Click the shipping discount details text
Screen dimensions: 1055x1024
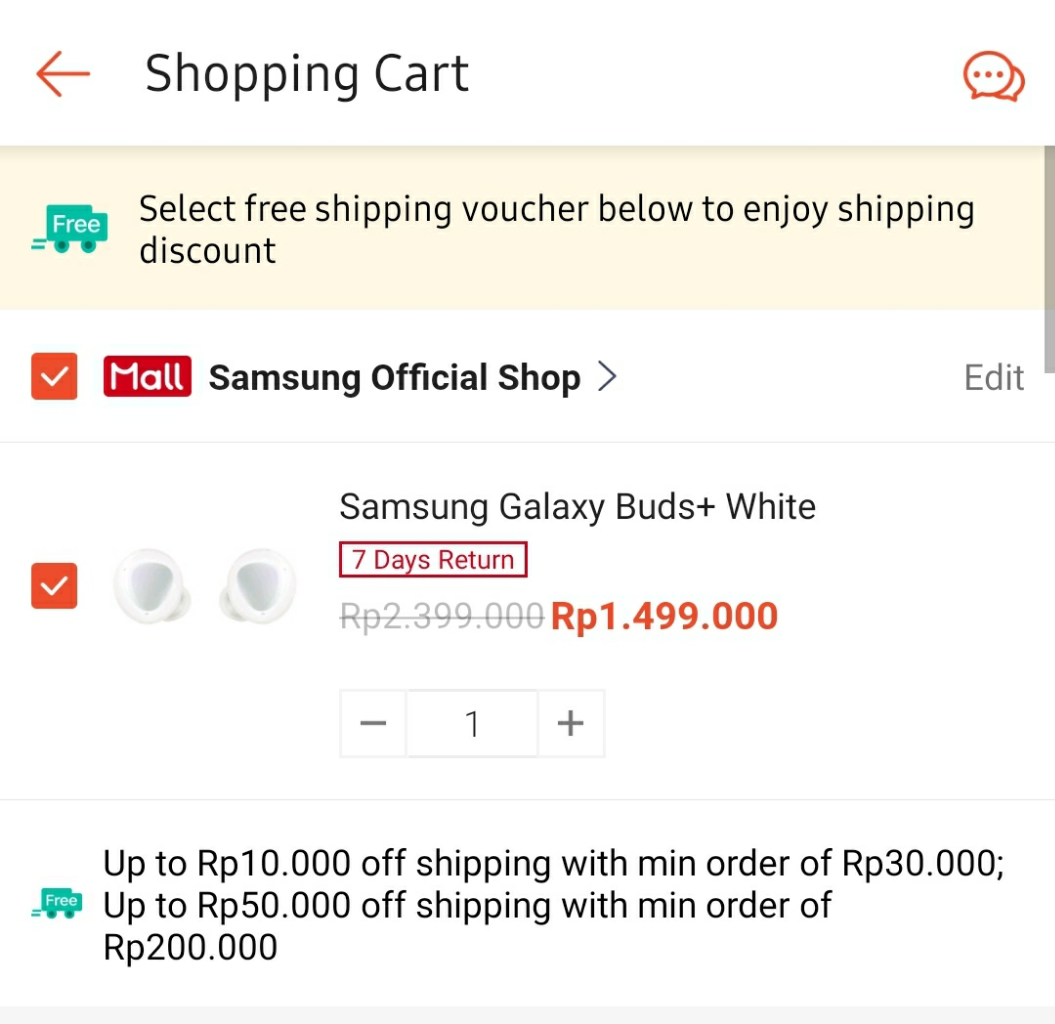click(x=553, y=905)
